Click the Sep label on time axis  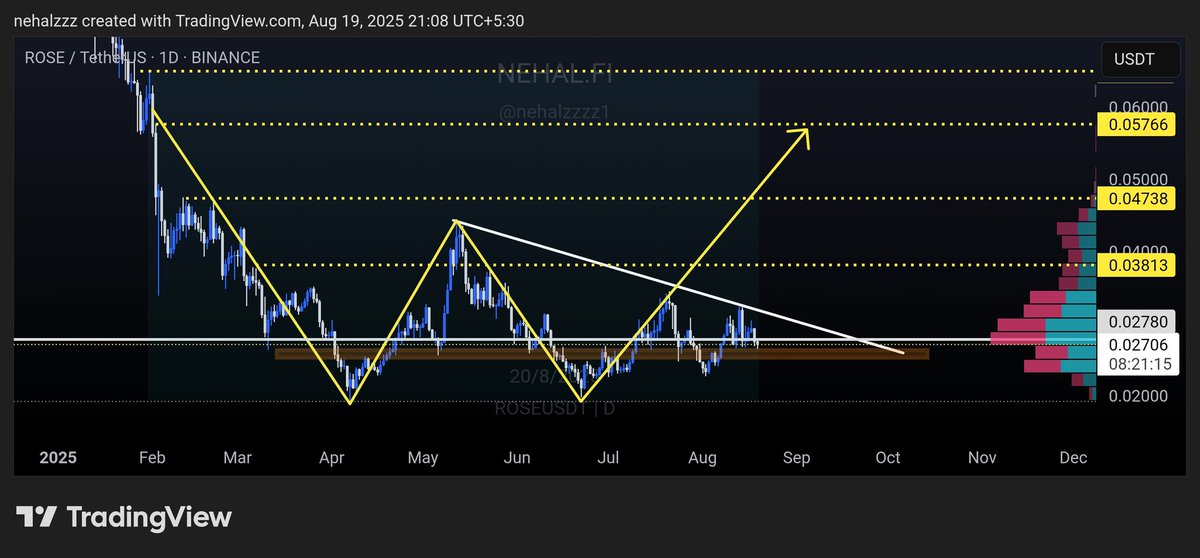796,458
